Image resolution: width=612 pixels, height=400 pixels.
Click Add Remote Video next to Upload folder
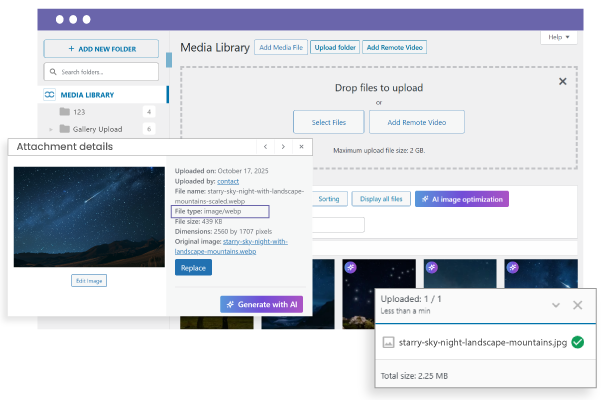395,47
